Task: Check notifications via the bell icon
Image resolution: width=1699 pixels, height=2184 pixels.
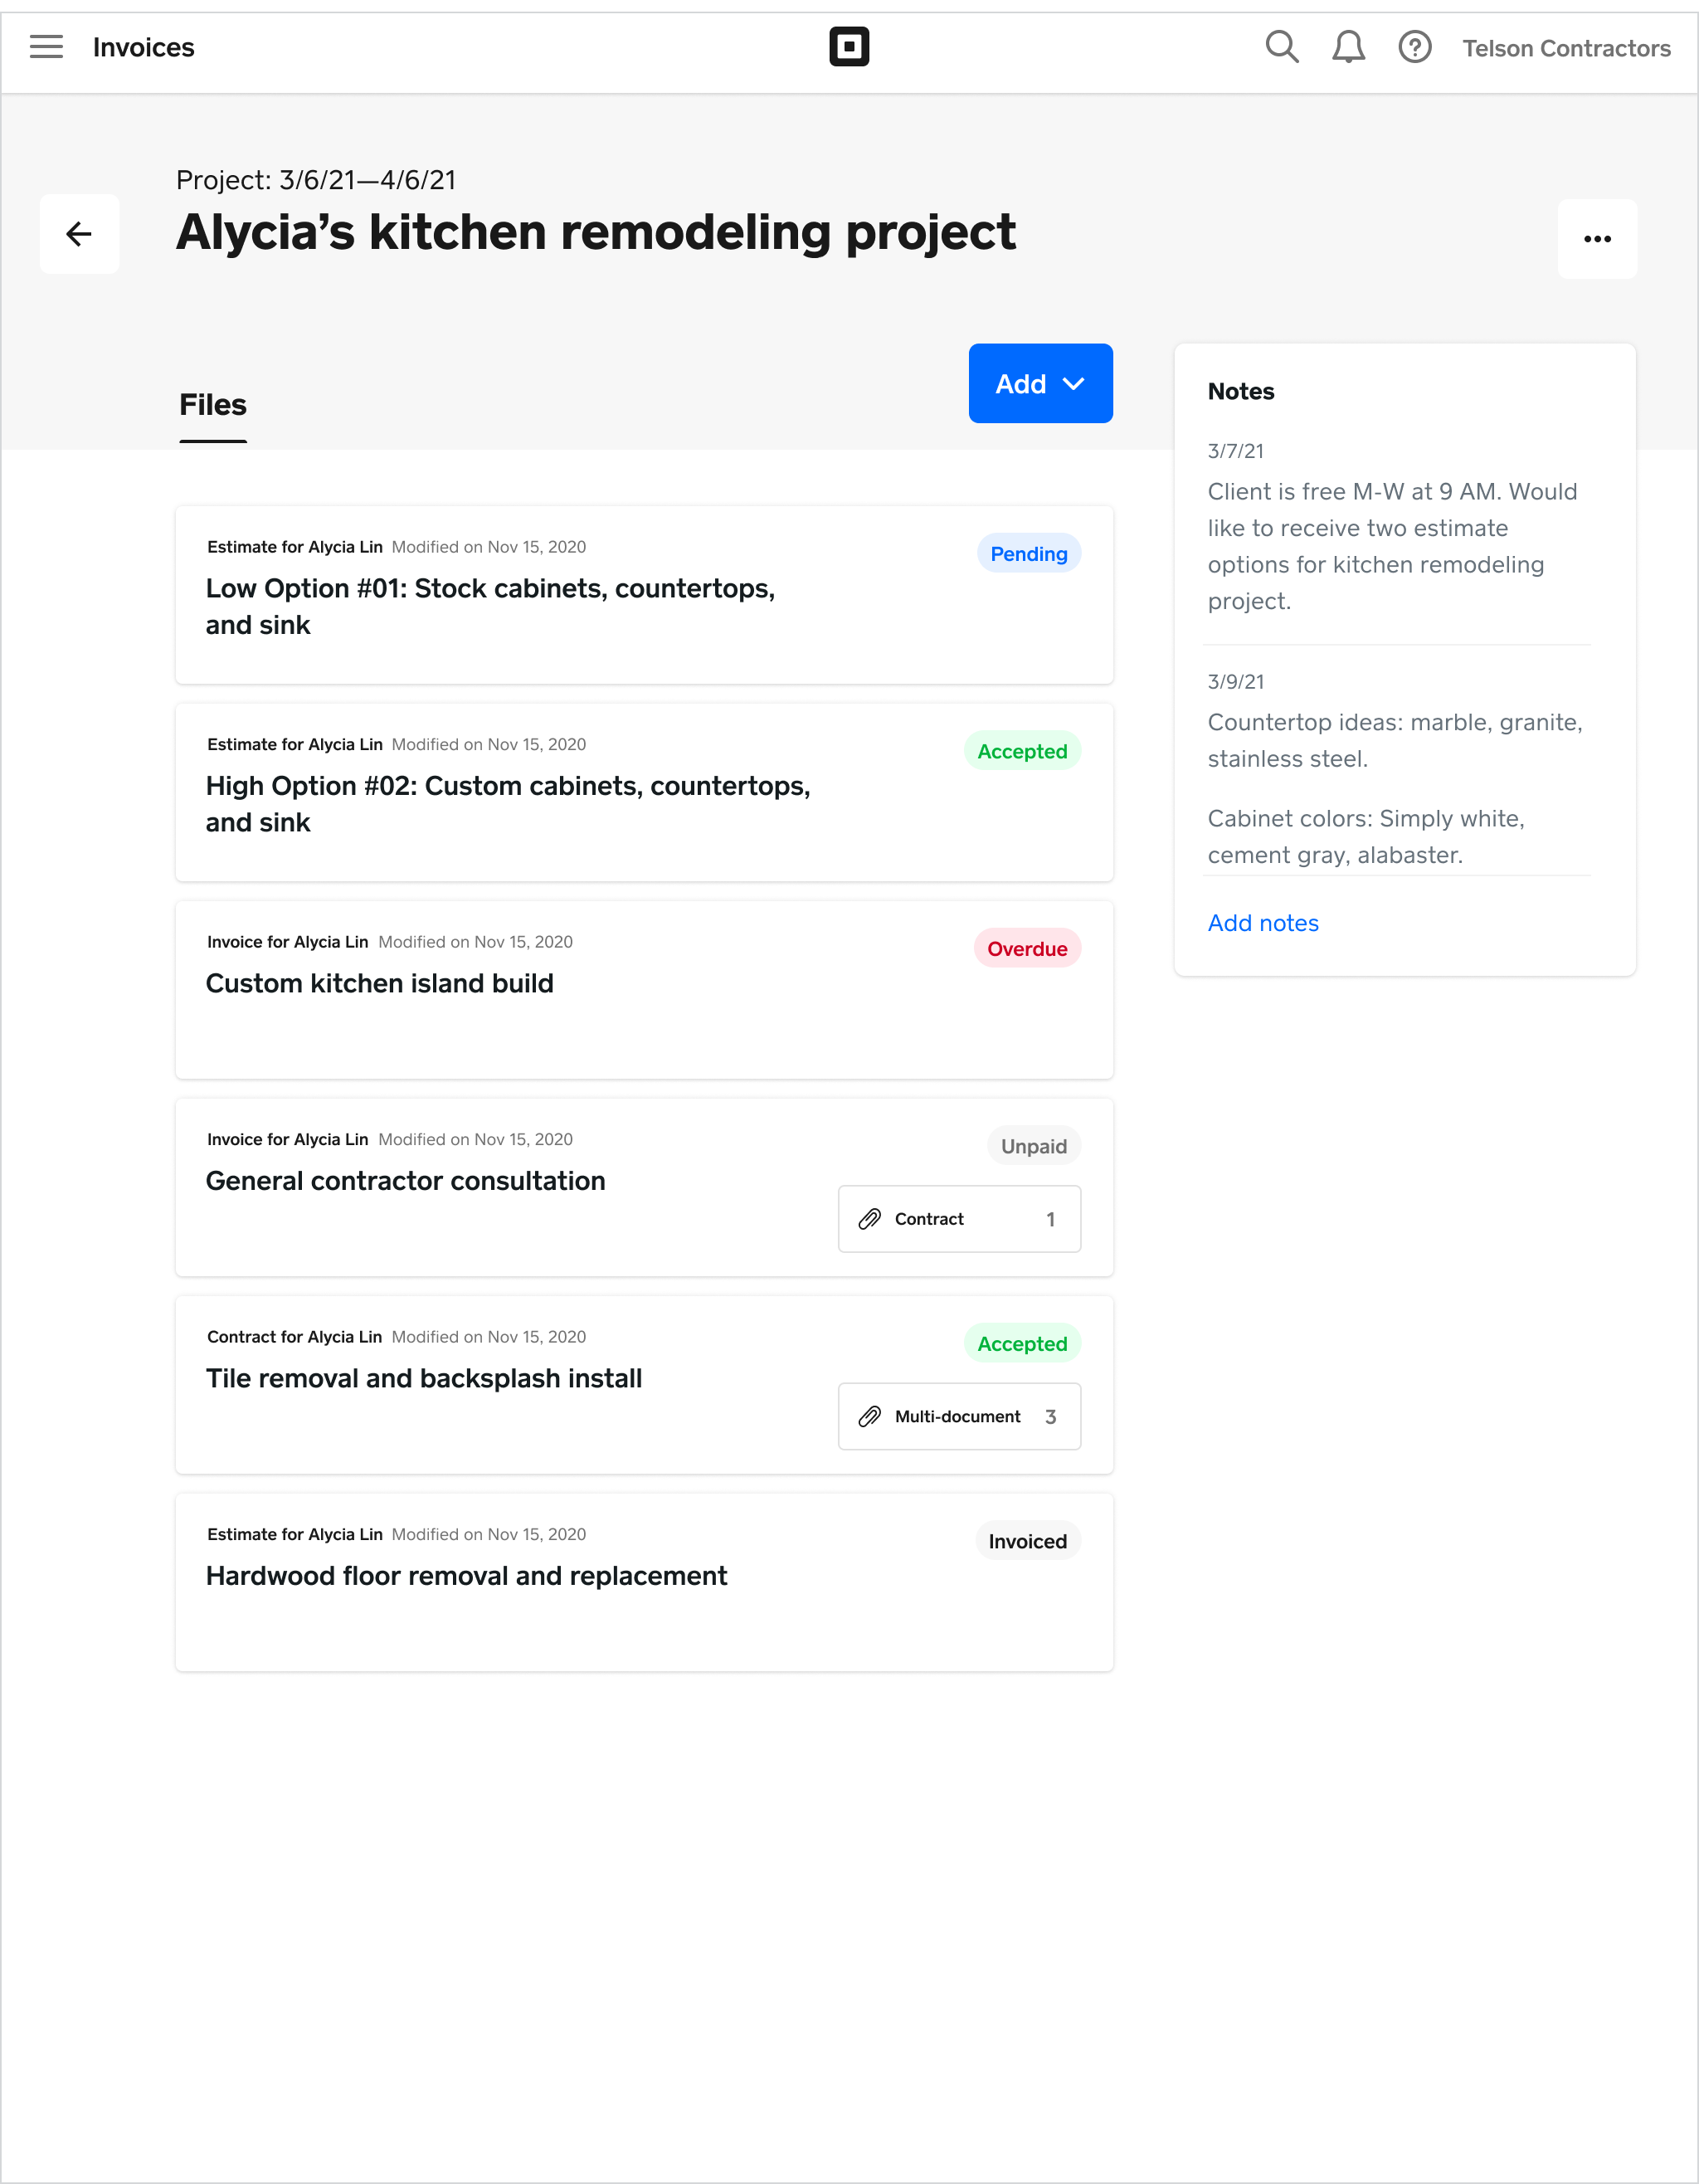Action: pyautogui.click(x=1348, y=46)
